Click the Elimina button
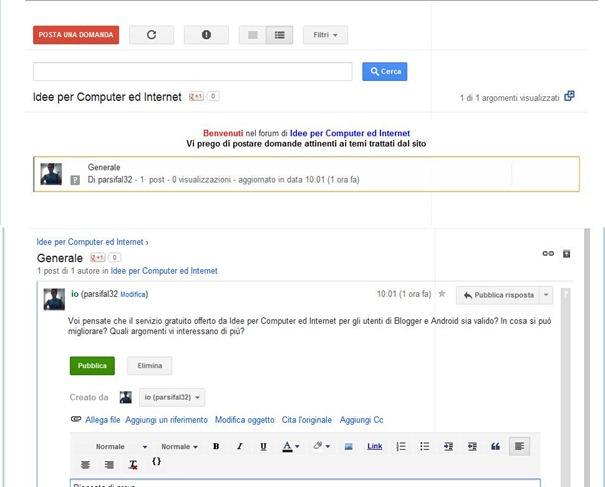The image size is (605, 487). 150,365
